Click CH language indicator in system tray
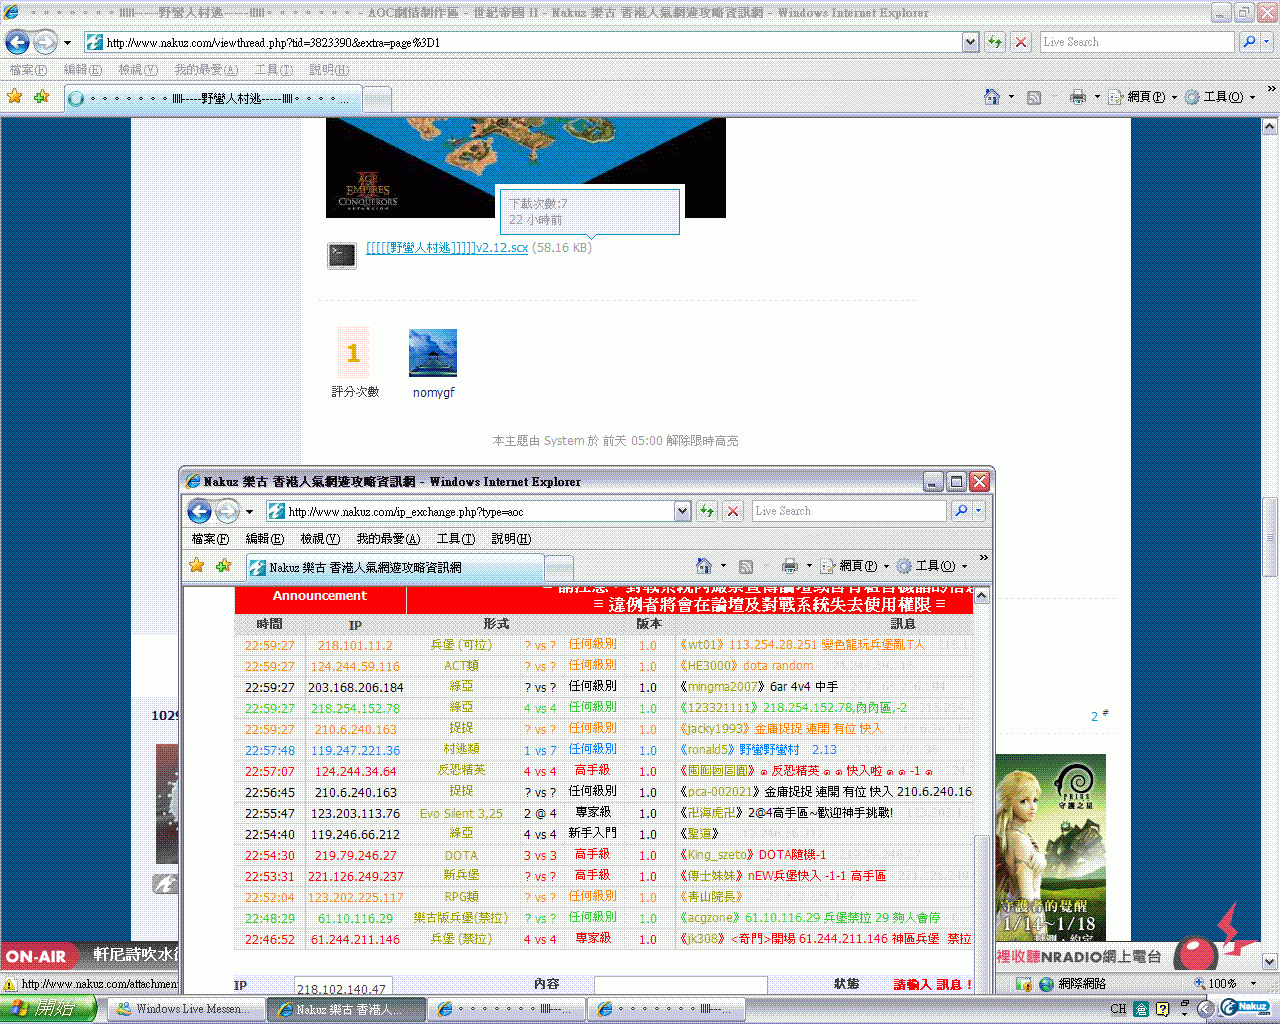Image resolution: width=1280 pixels, height=1024 pixels. [1118, 1009]
